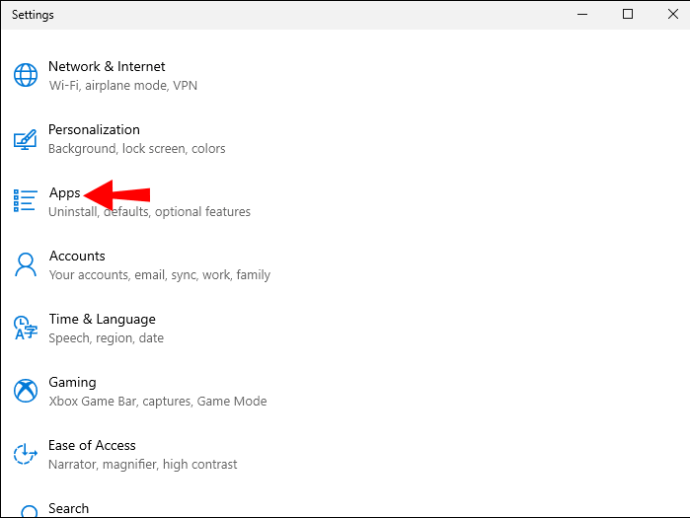
Task: Click 'Your accounts, email, sync, work, family'
Action: 159,275
